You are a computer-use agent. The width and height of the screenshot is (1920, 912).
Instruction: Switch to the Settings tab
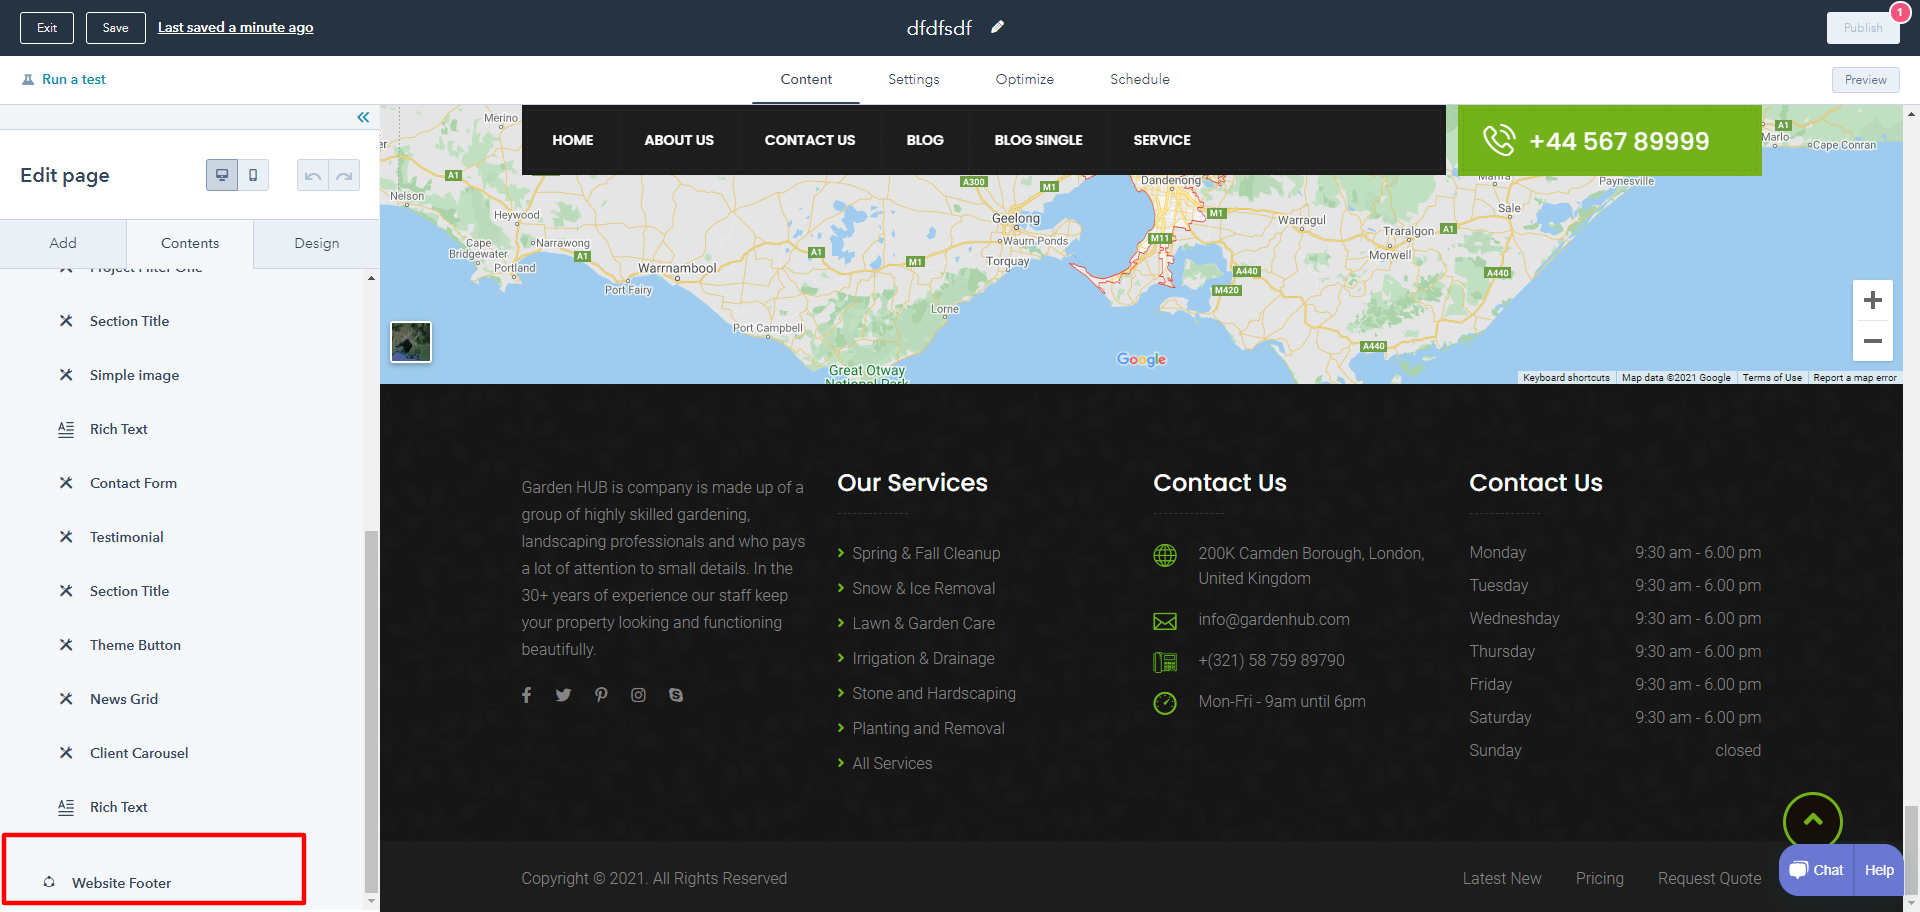coord(913,79)
